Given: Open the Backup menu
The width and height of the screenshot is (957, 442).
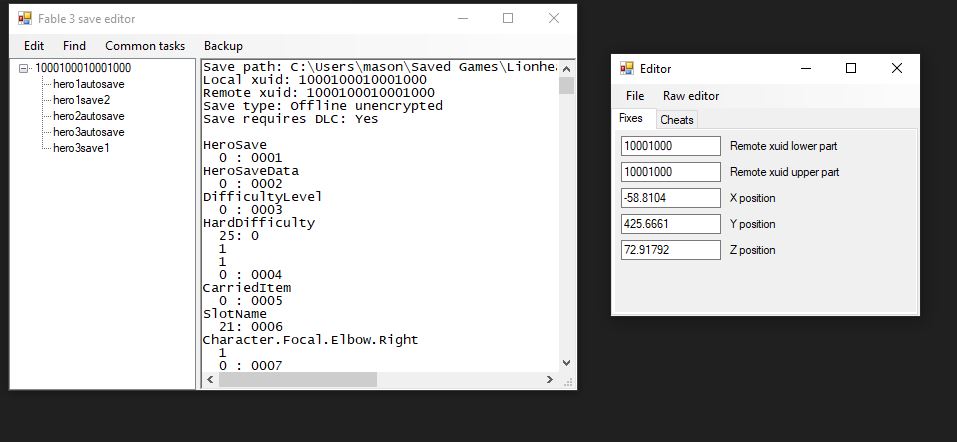Looking at the screenshot, I should (x=223, y=46).
